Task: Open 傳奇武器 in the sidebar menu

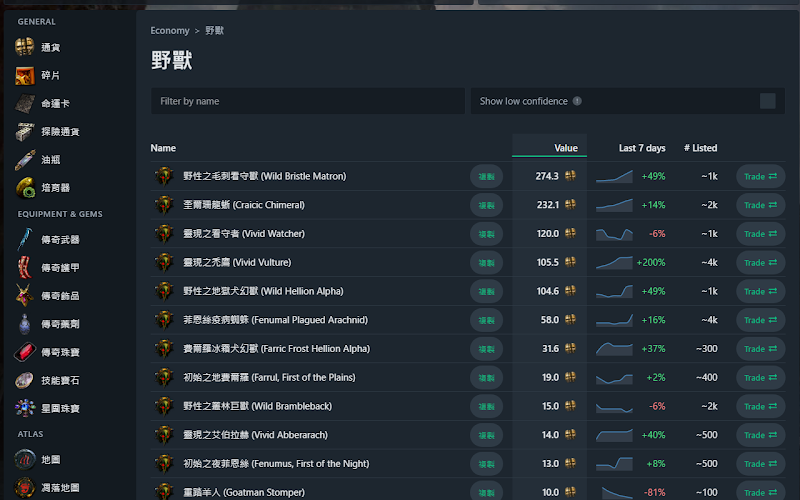Action: (60, 239)
